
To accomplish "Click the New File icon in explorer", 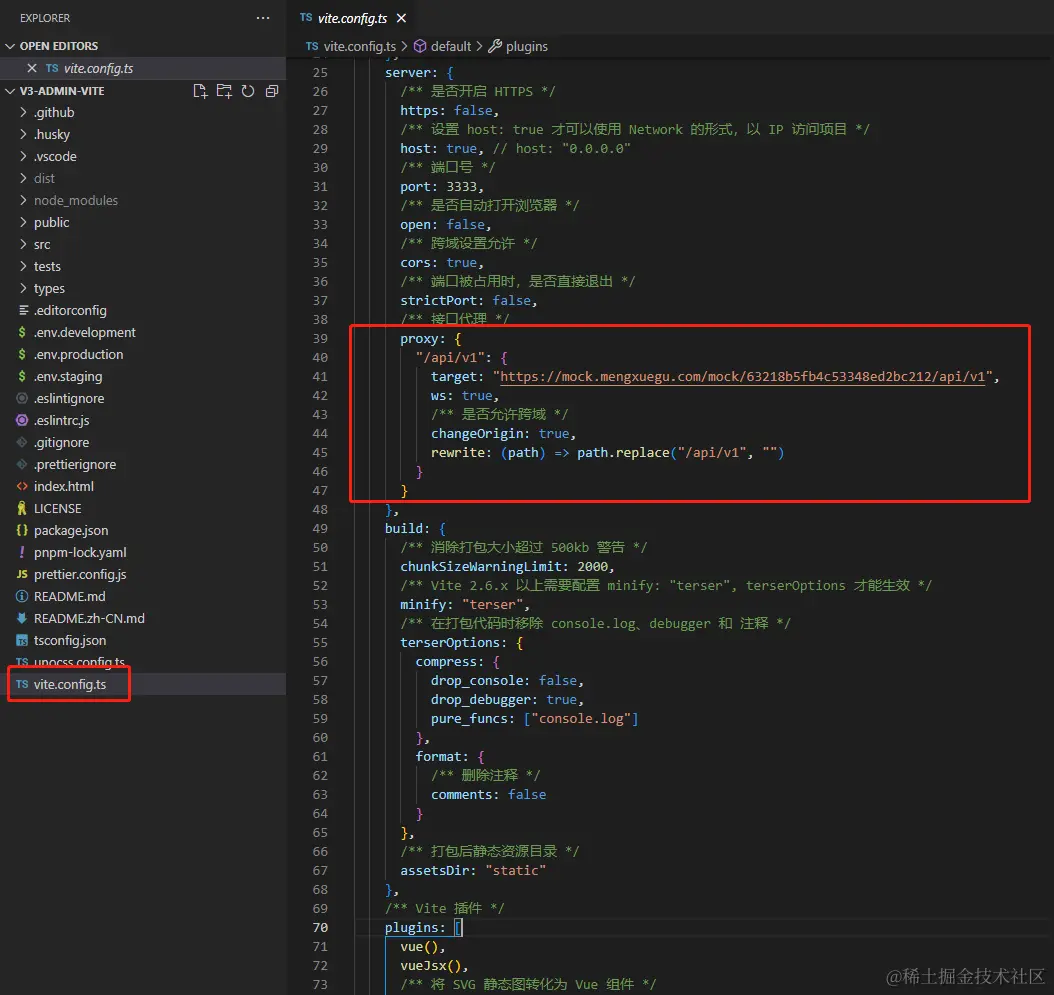I will pyautogui.click(x=200, y=91).
